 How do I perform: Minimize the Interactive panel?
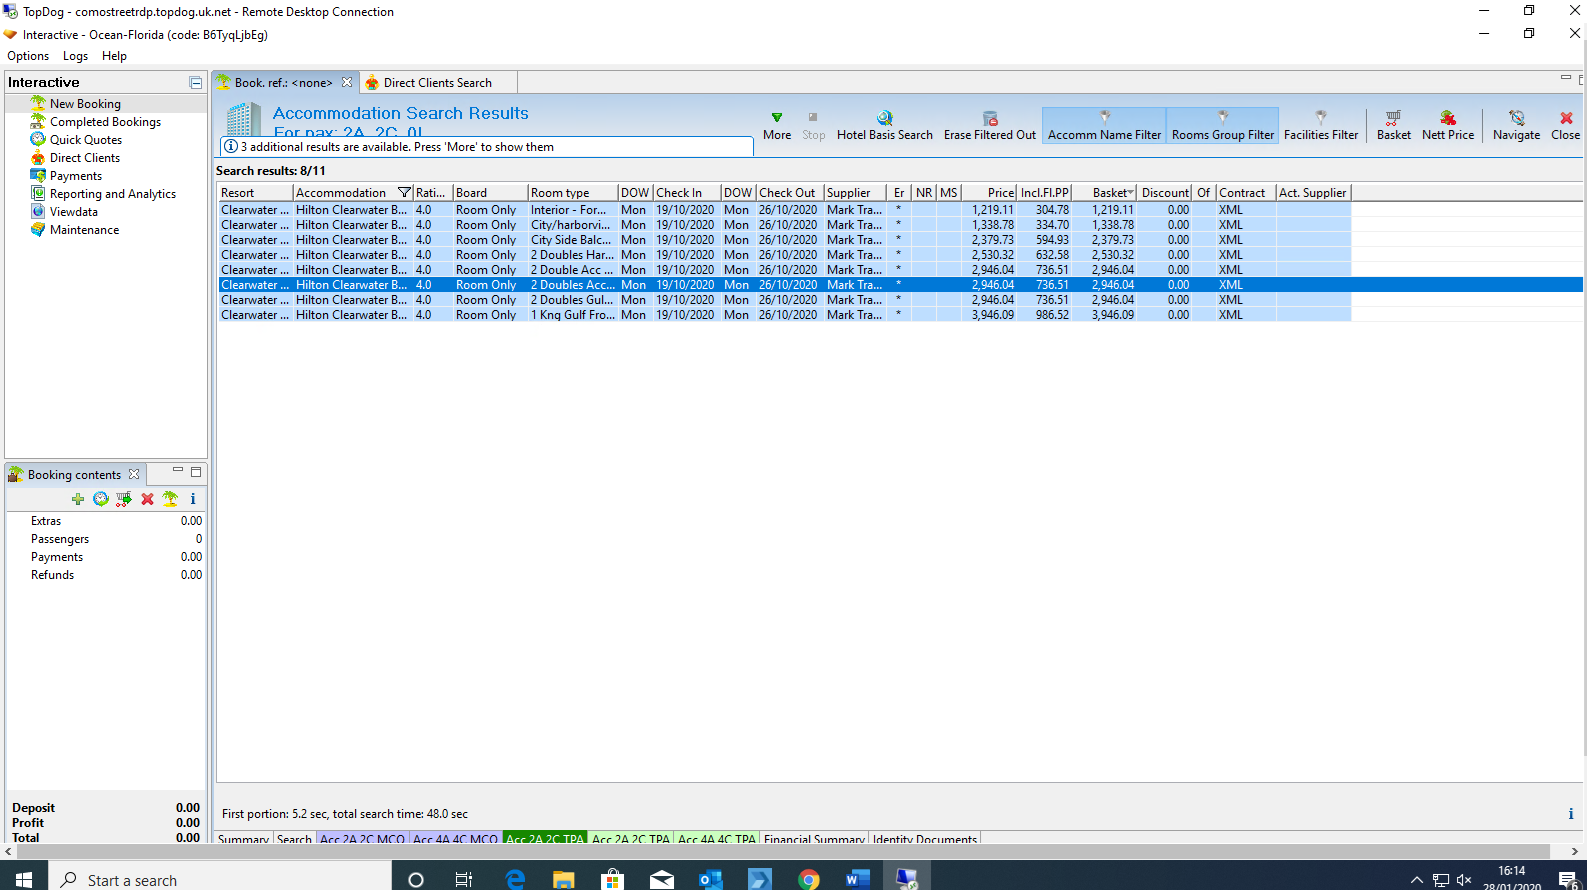[x=196, y=83]
